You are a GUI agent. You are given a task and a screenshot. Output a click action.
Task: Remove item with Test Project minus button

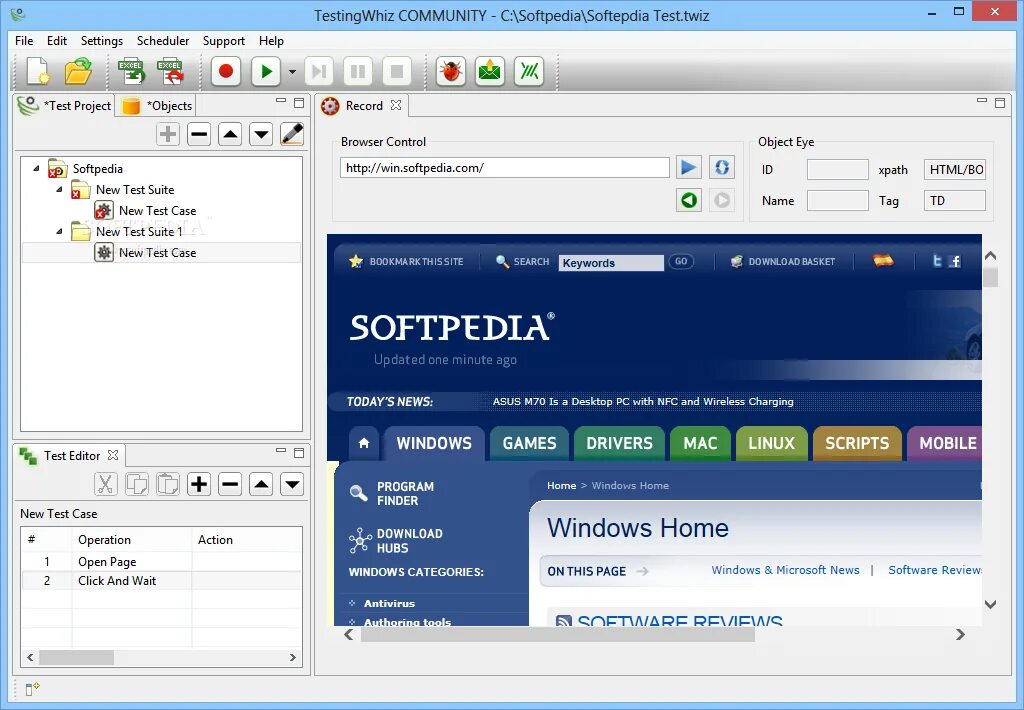(199, 134)
